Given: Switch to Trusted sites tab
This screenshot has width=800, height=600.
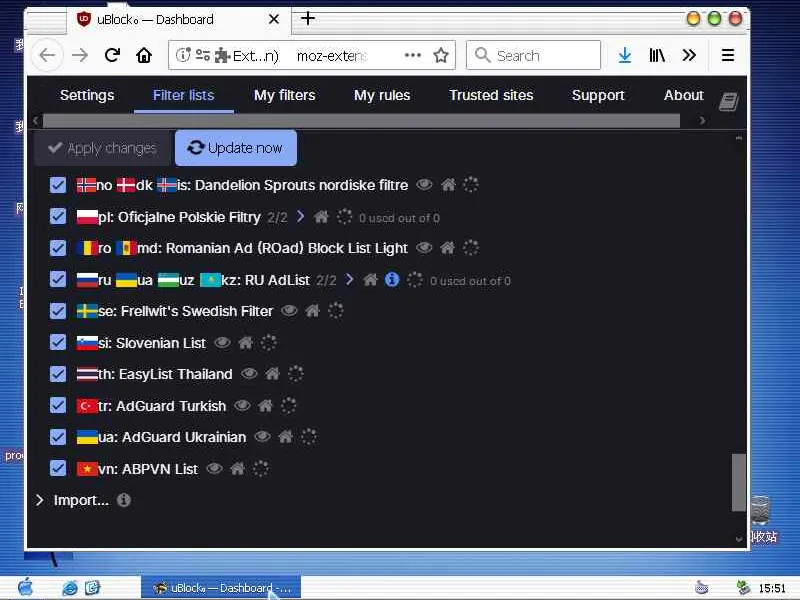Looking at the screenshot, I should [491, 95].
